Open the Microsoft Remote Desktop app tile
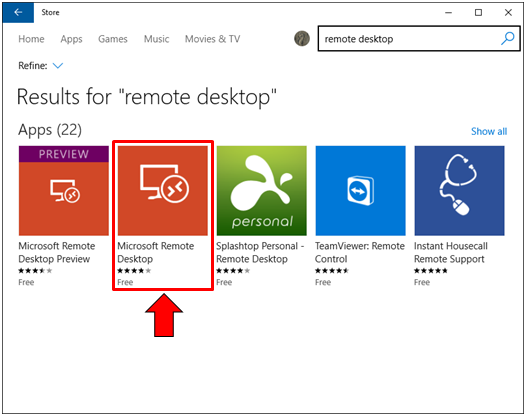Image resolution: width=525 pixels, height=416 pixels. tap(163, 190)
